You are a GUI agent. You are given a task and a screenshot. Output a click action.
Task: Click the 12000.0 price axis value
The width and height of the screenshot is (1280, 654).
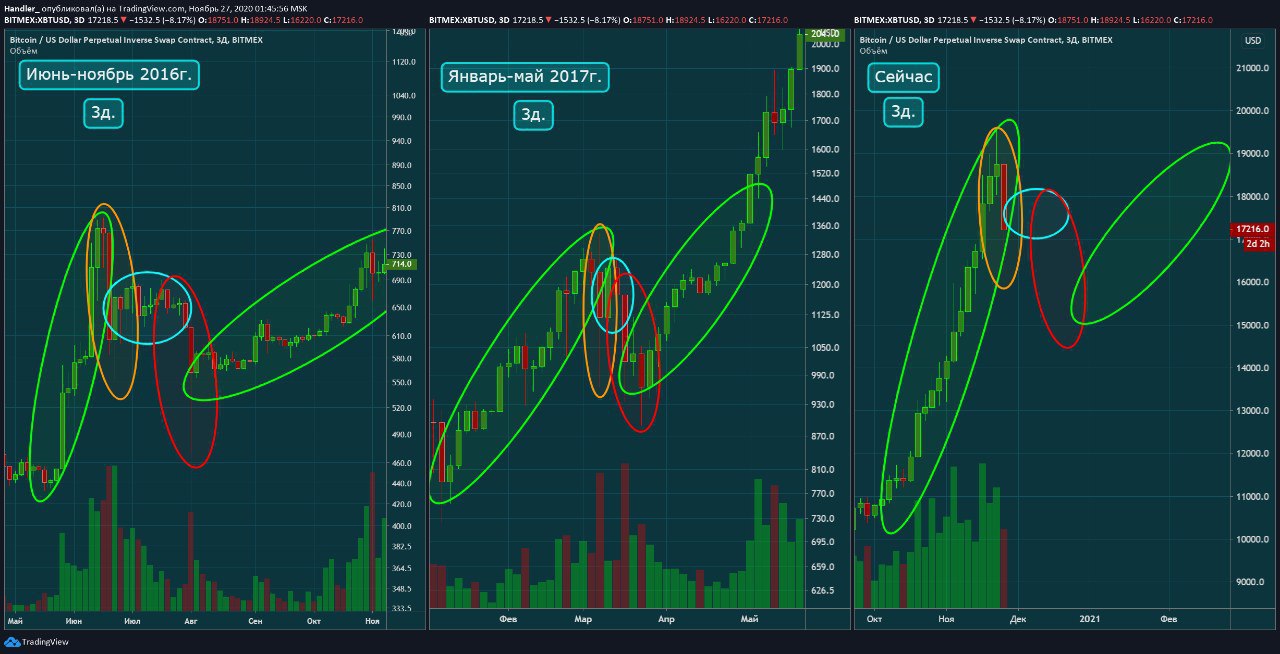(1252, 454)
